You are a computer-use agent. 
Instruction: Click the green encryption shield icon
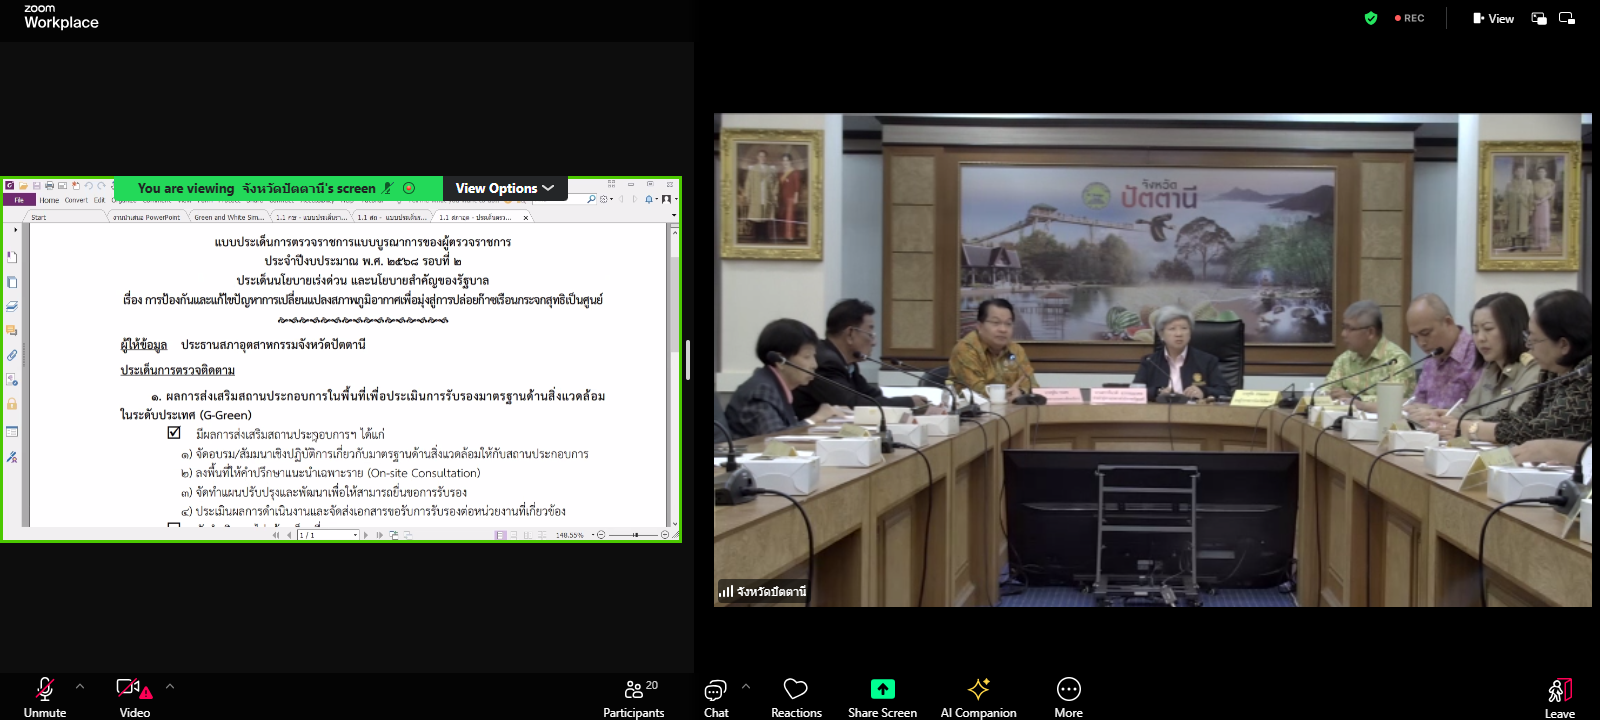(x=1371, y=18)
